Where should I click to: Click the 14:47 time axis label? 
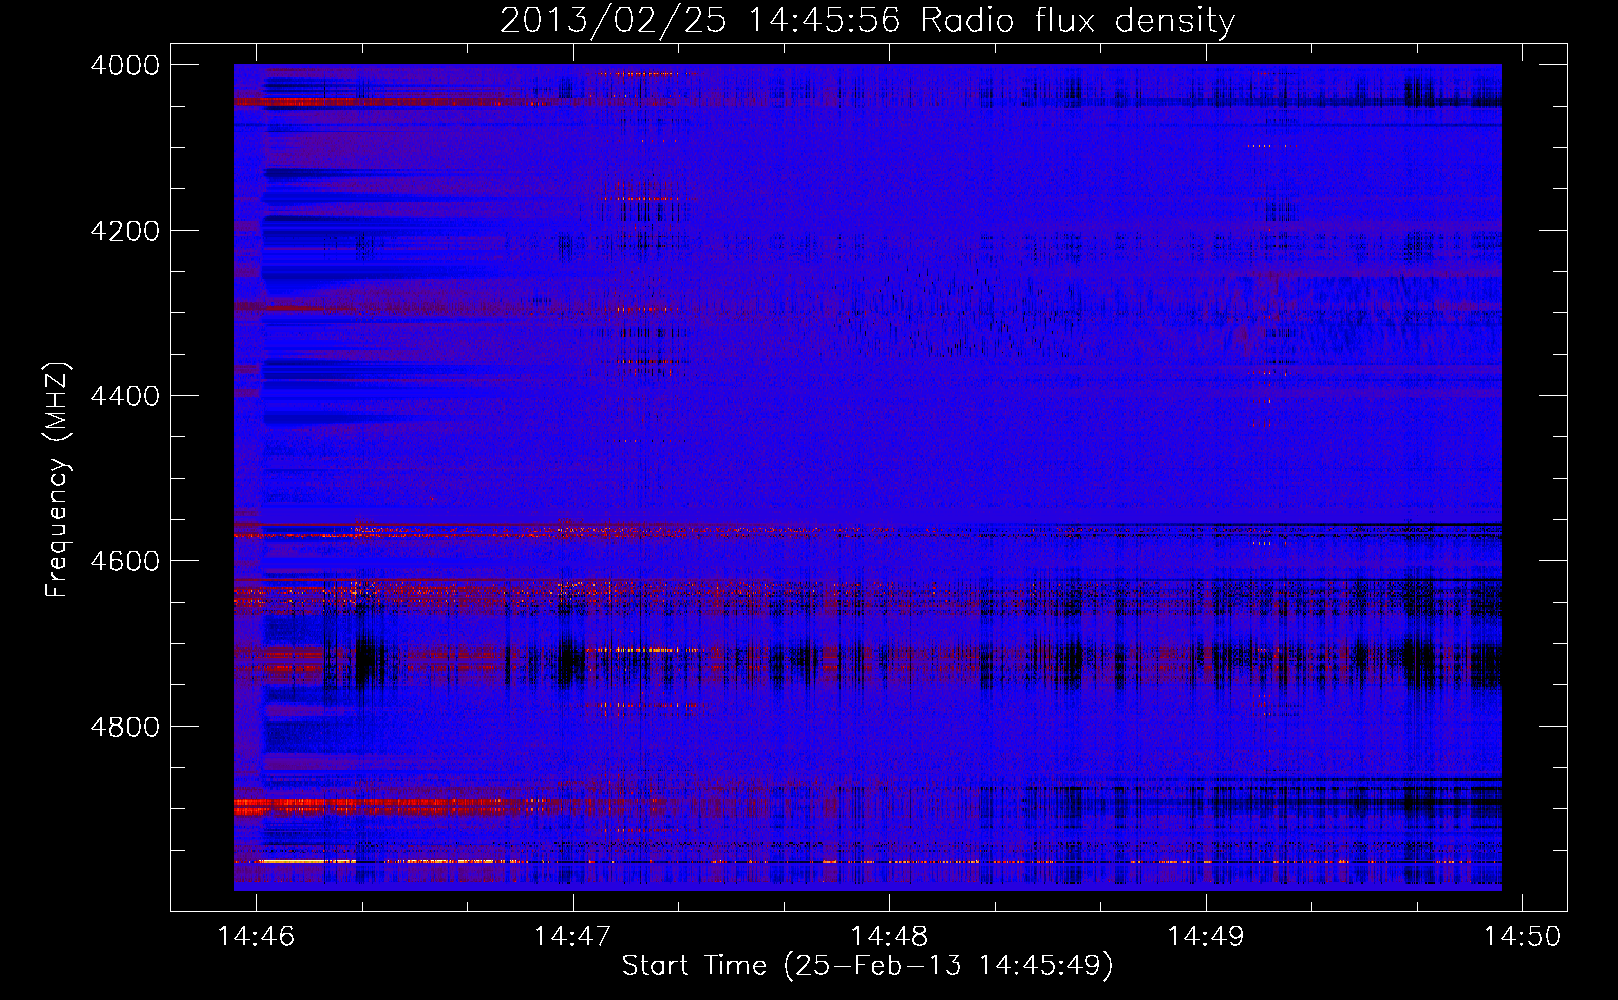[573, 936]
